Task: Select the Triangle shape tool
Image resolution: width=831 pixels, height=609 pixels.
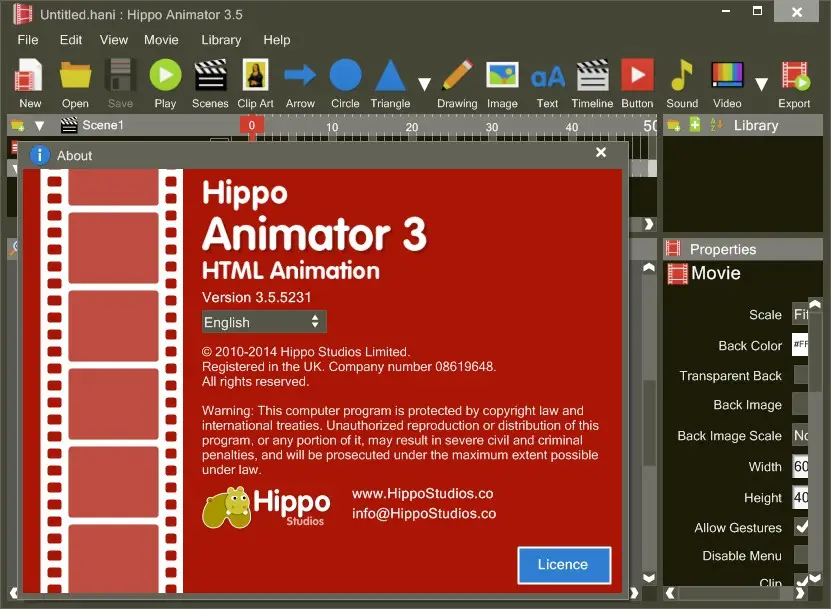Action: (x=391, y=83)
